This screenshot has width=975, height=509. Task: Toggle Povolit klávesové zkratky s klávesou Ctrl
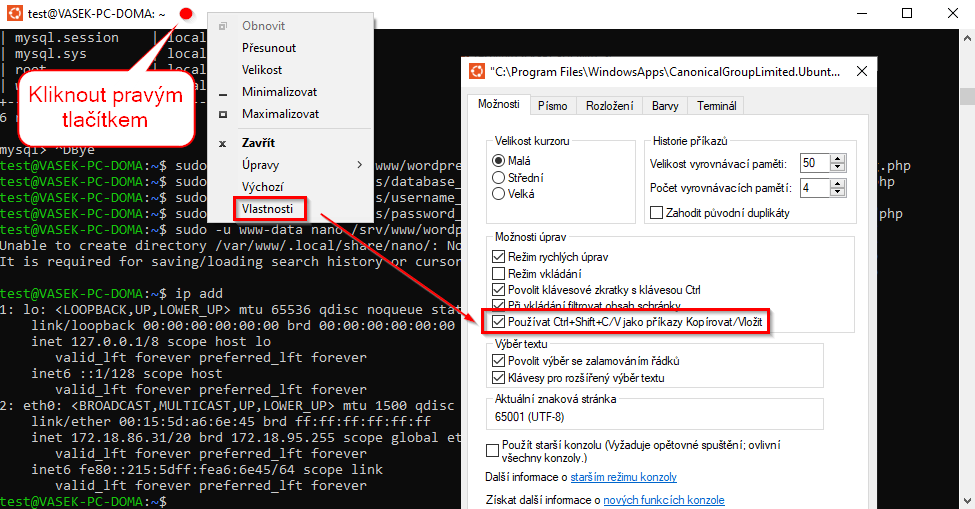pyautogui.click(x=498, y=290)
